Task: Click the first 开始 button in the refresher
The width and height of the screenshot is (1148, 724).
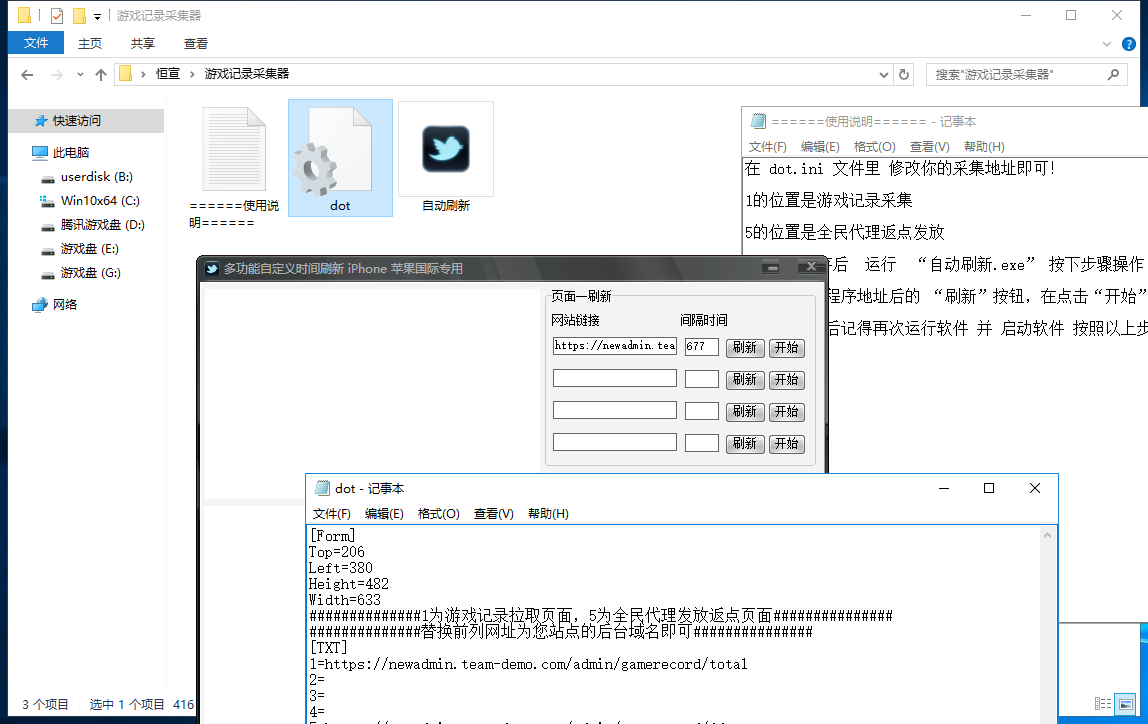Action: 787,346
